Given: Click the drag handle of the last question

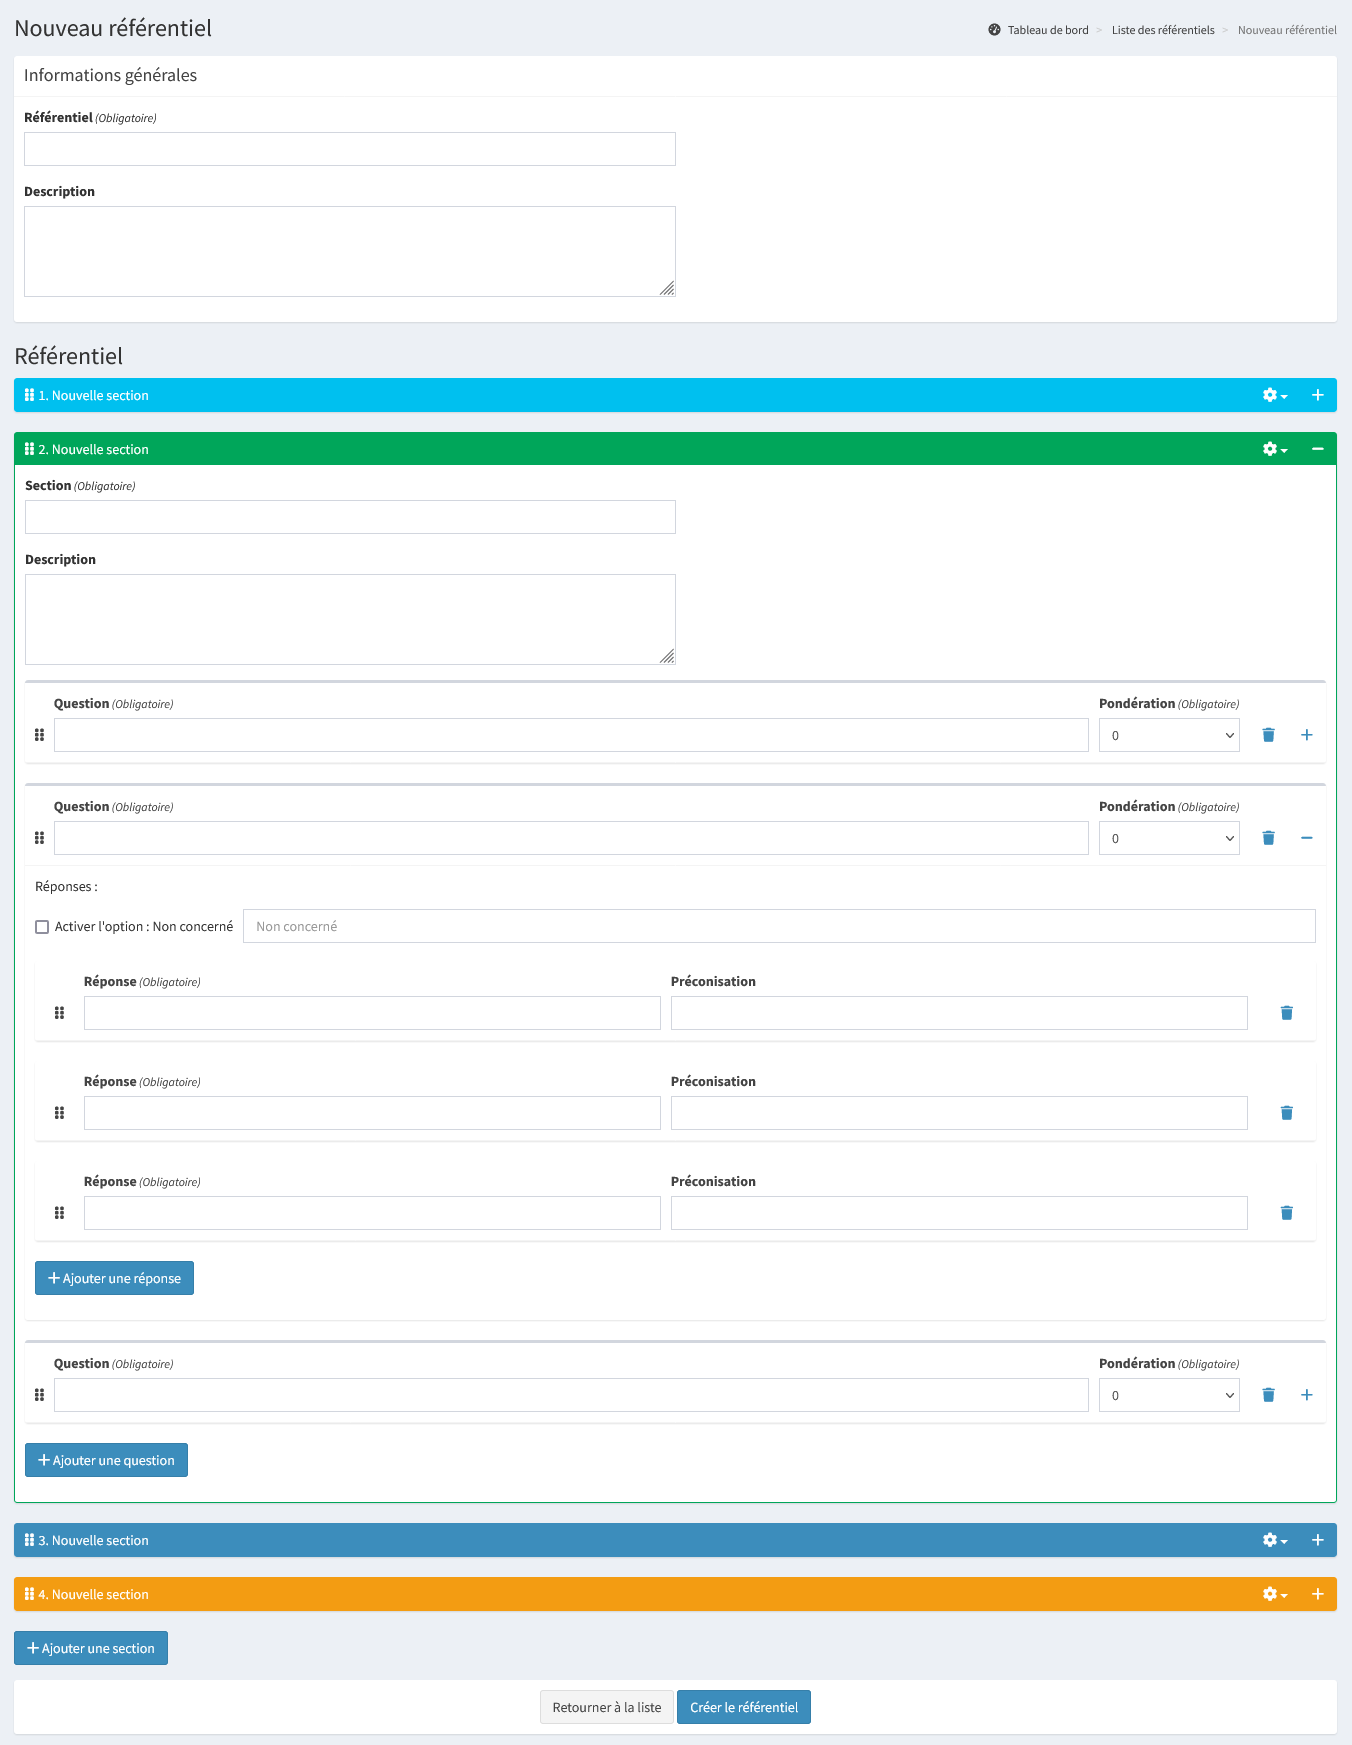Looking at the screenshot, I should tap(39, 1395).
